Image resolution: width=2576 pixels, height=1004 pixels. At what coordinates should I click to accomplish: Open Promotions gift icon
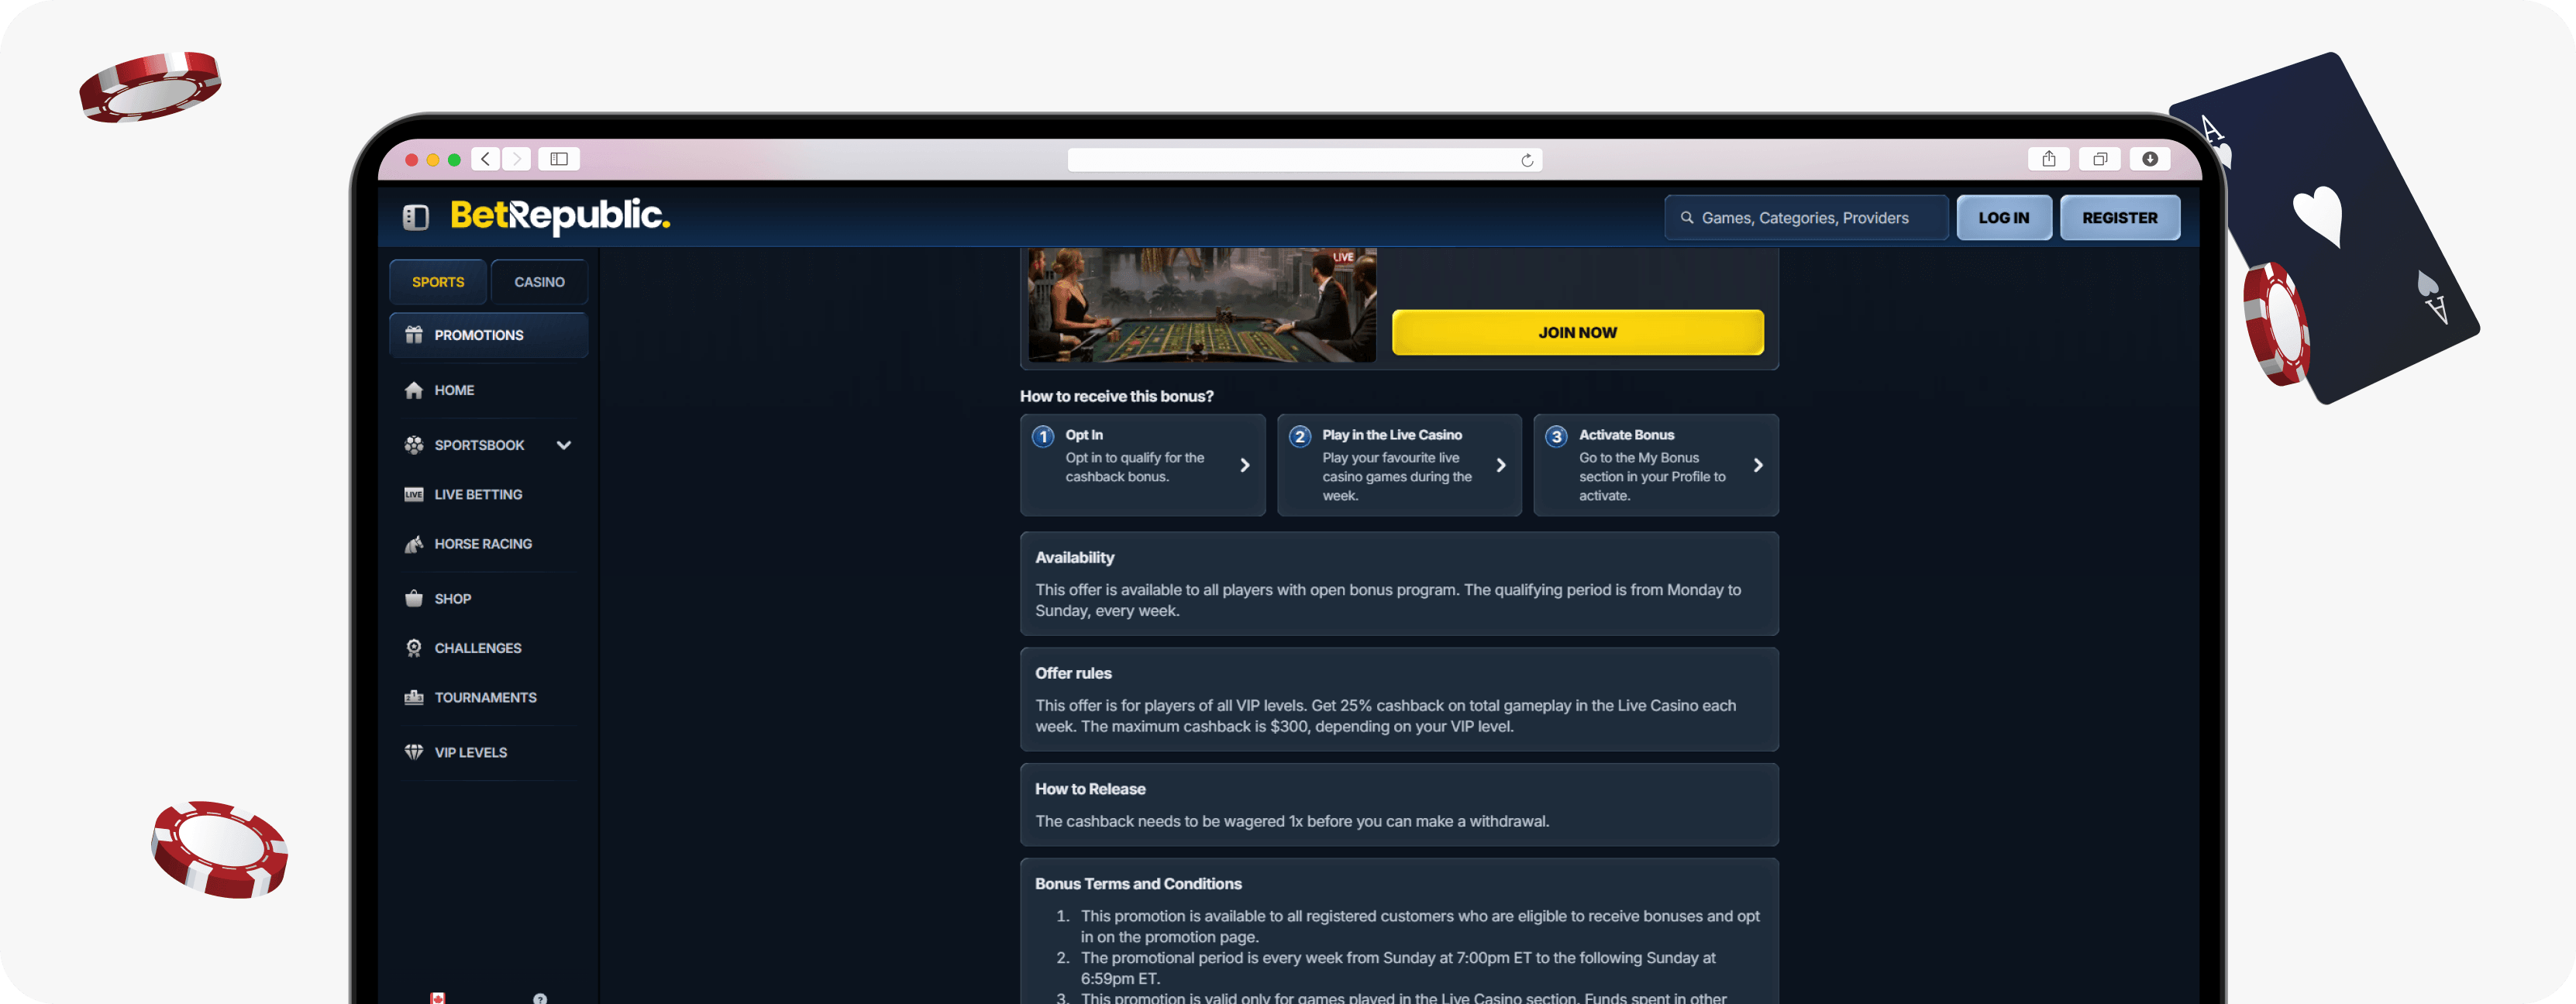(414, 335)
